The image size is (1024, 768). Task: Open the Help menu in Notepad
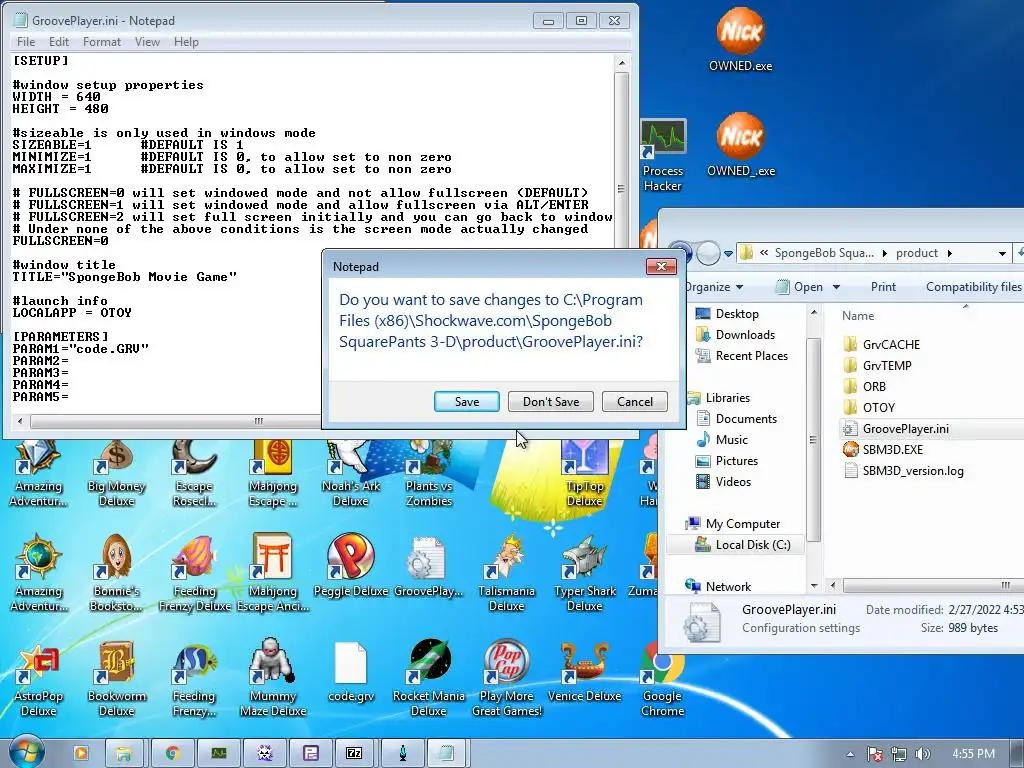click(x=186, y=42)
